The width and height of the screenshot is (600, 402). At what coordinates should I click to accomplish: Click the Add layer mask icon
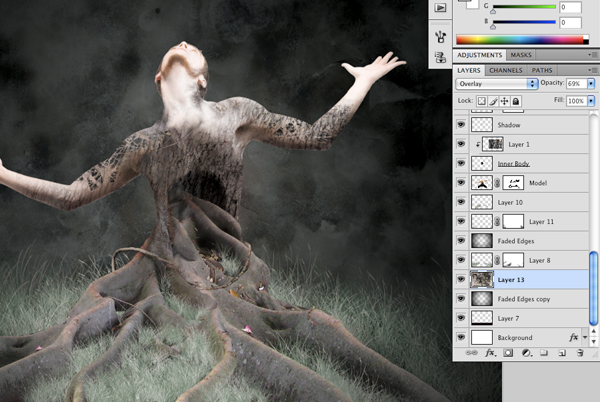tap(508, 353)
